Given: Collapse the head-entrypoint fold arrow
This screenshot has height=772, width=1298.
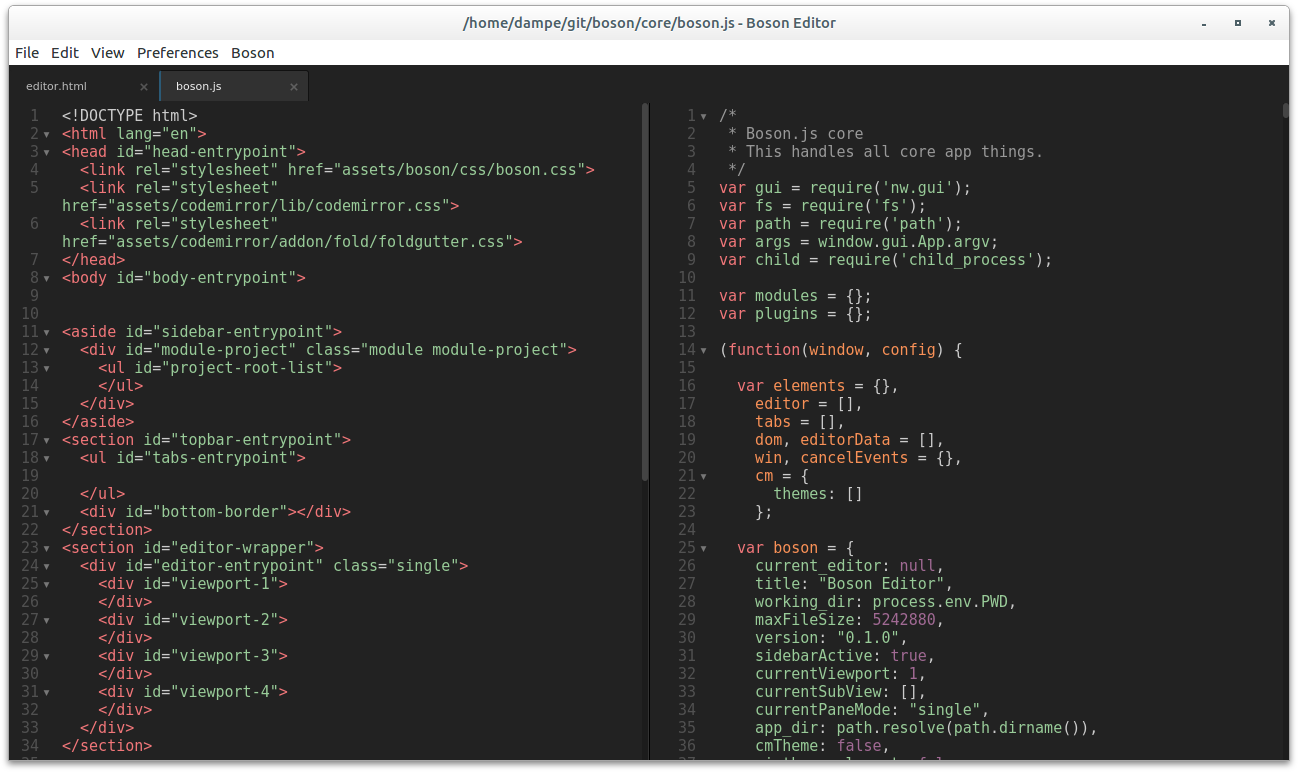Looking at the screenshot, I should click(x=46, y=152).
